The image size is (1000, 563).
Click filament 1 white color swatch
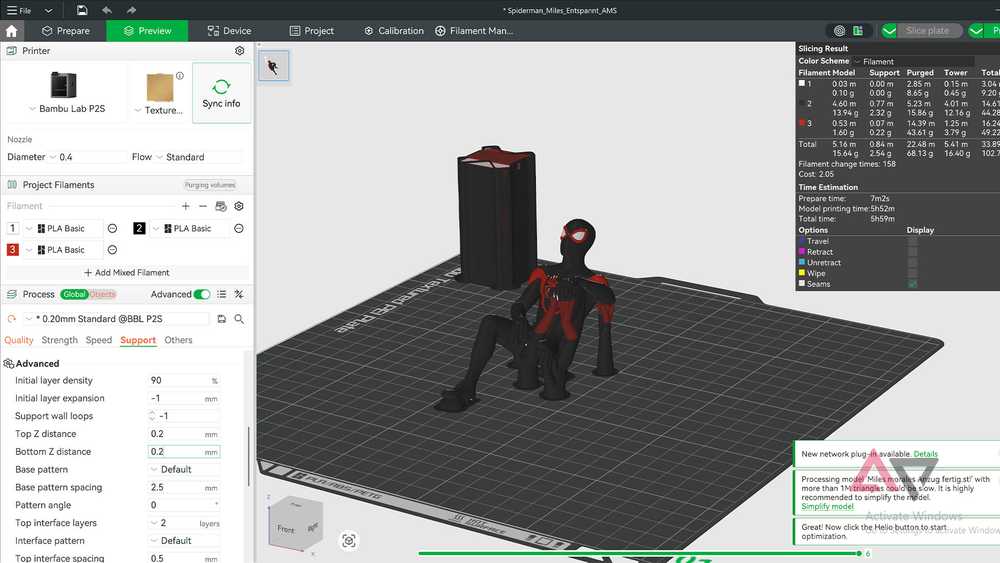point(13,228)
